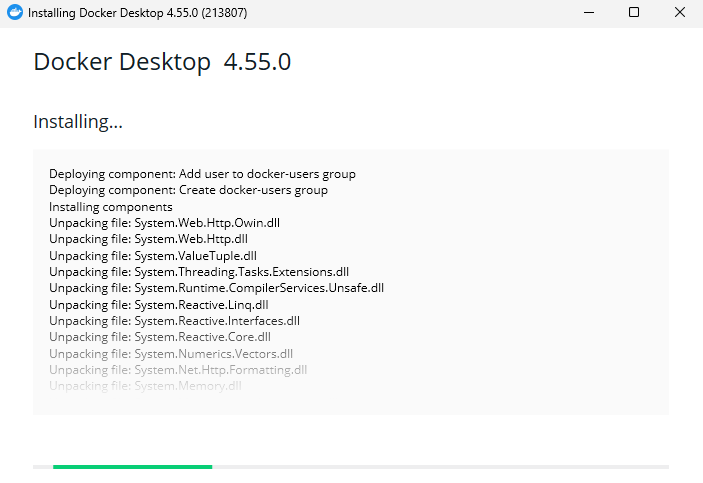
Task: Click the System.Reactive.Linq.dll log entry
Action: 159,305
